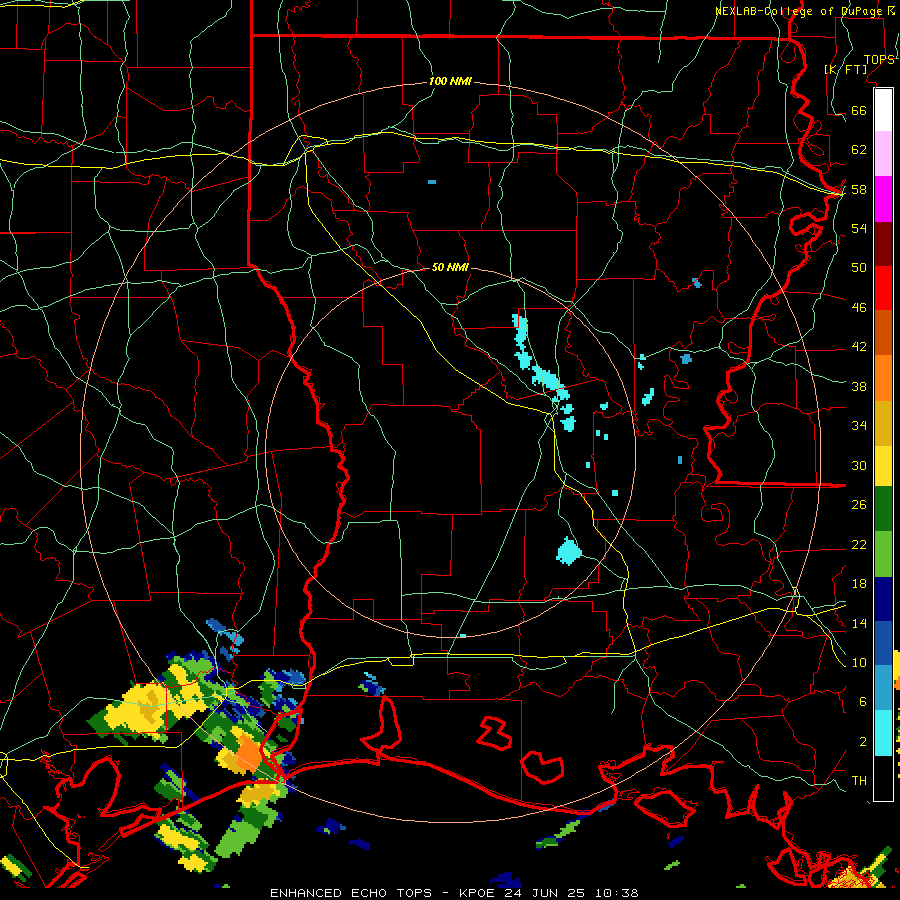Viewport: 900px width, 900px height.
Task: Click the 50 NMI range ring label
Action: pyautogui.click(x=450, y=267)
